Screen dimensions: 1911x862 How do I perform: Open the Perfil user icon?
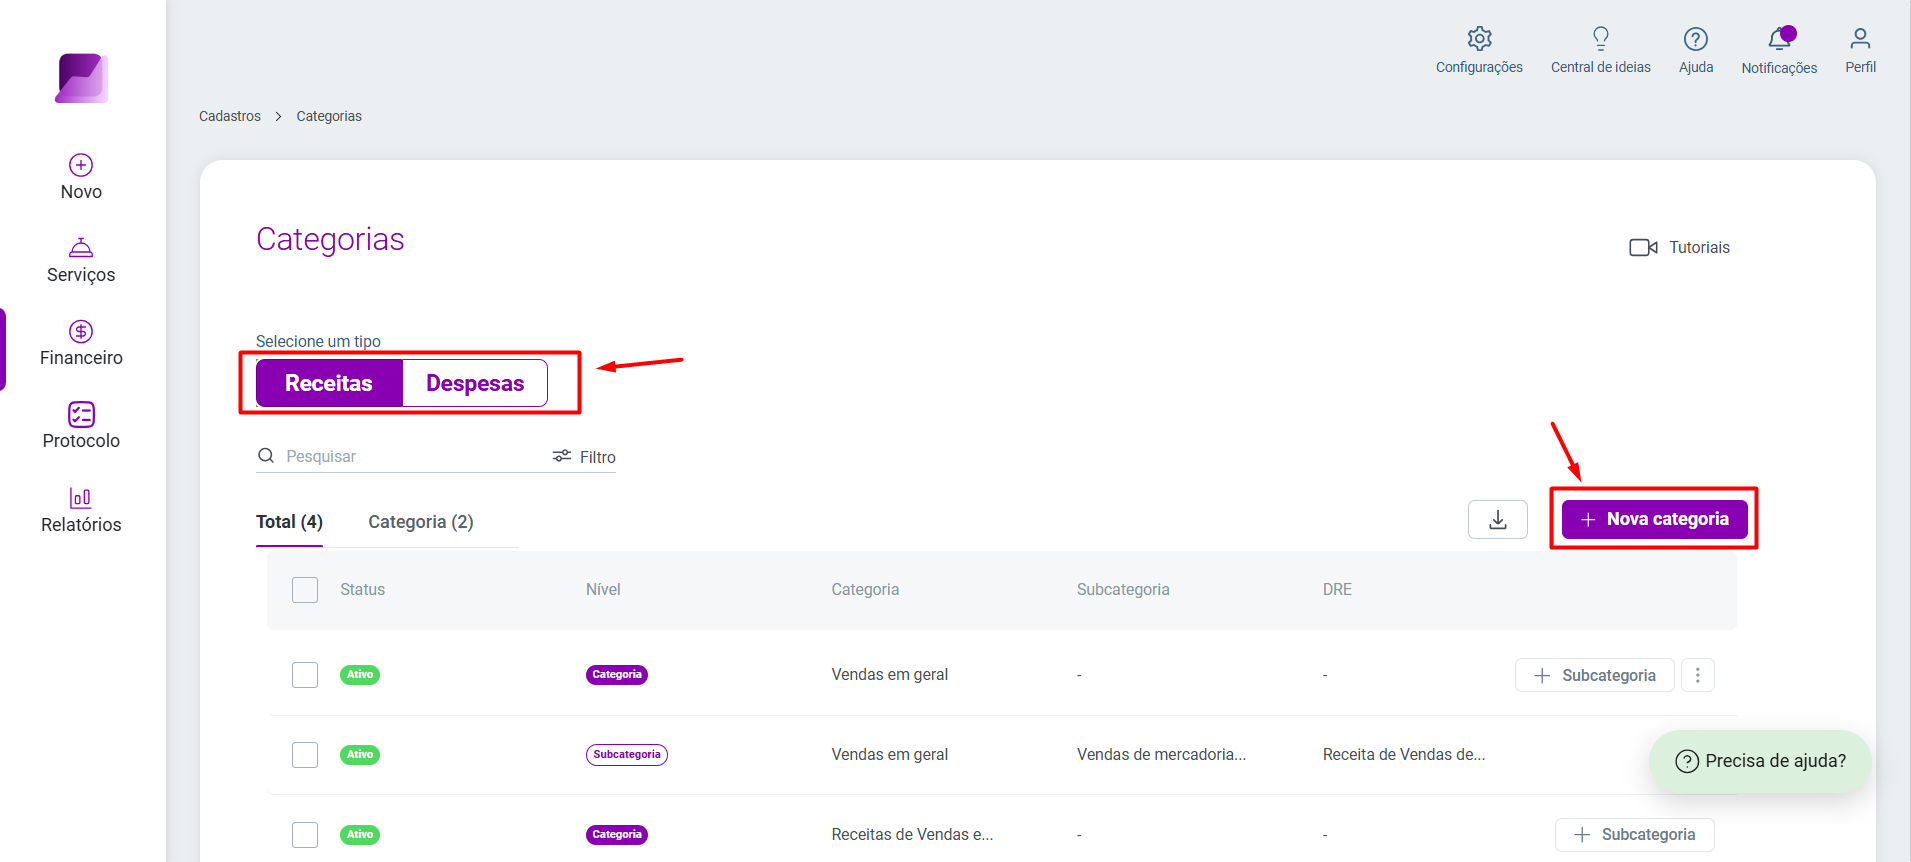[1859, 39]
